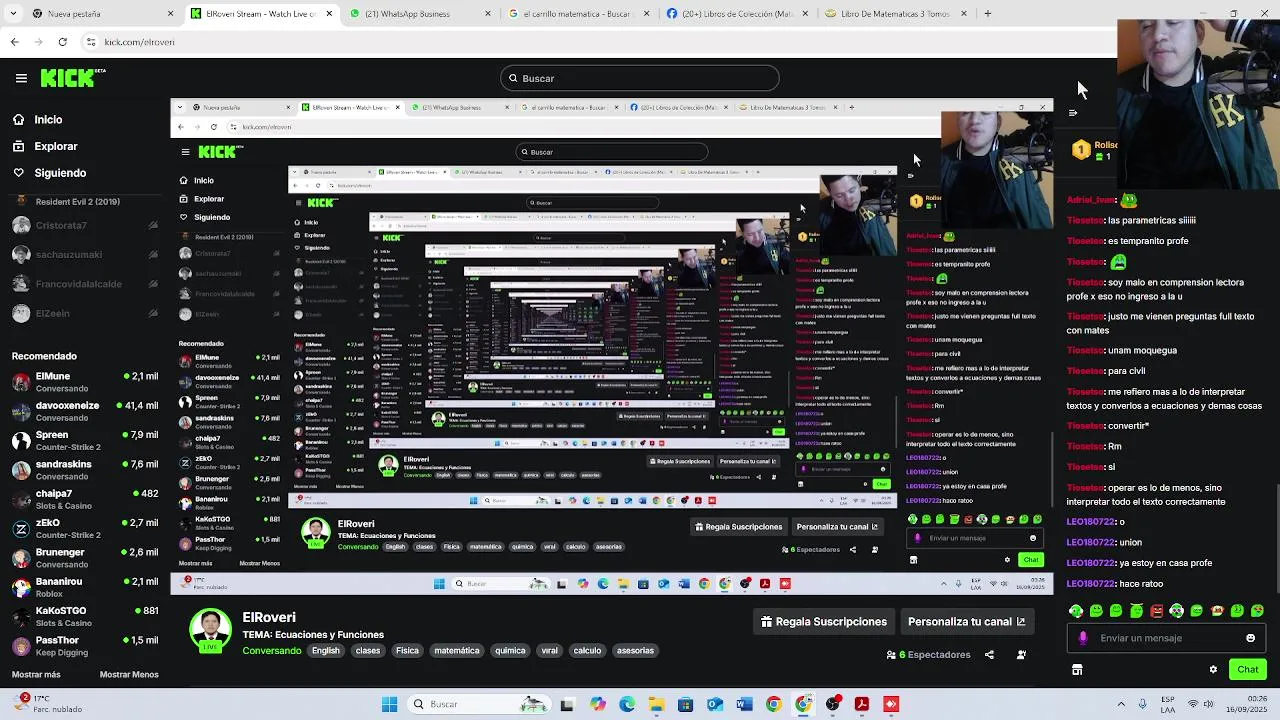The height and width of the screenshot is (720, 1280).
Task: Select the English tag under the stream title
Action: pyautogui.click(x=326, y=651)
